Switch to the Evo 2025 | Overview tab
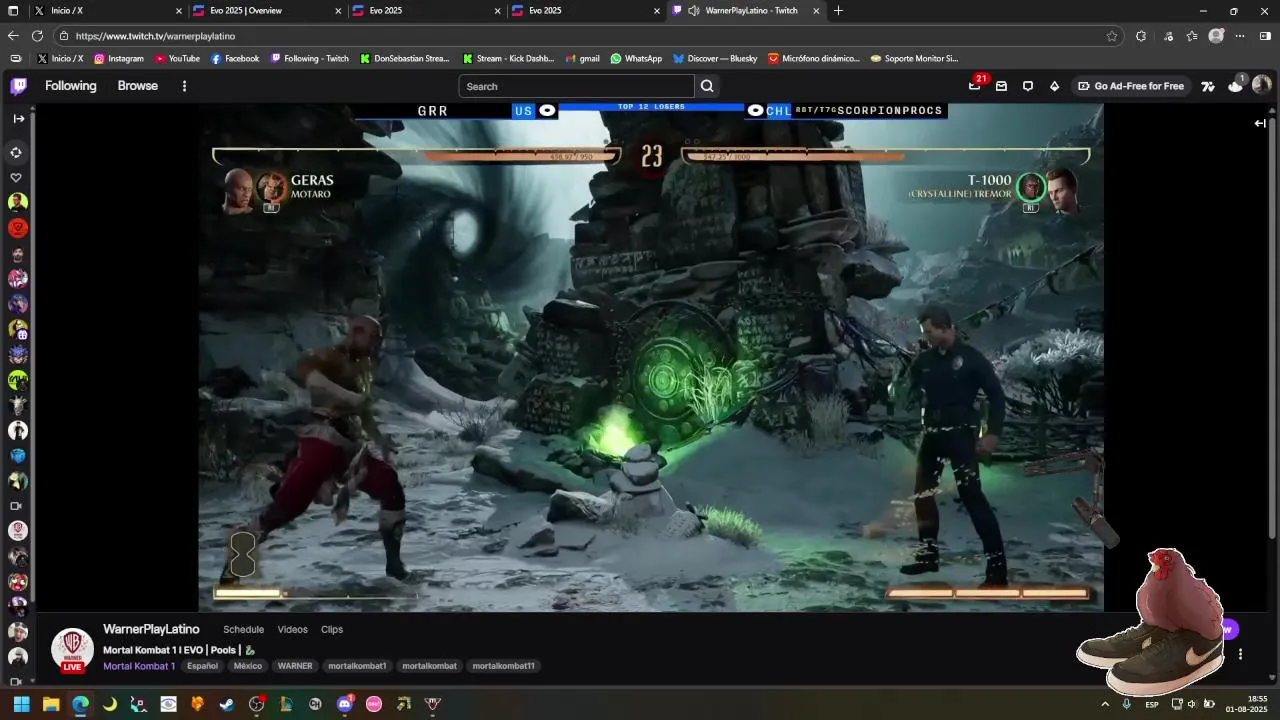Screen dimensions: 1280x720 coord(267,11)
